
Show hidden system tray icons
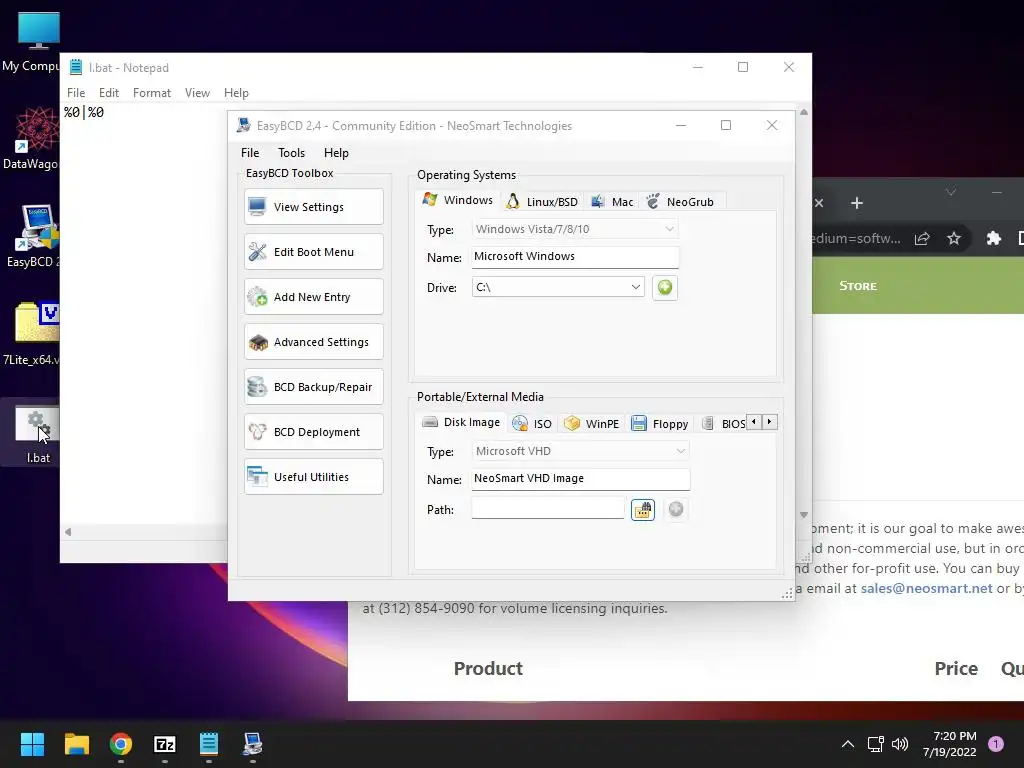848,744
